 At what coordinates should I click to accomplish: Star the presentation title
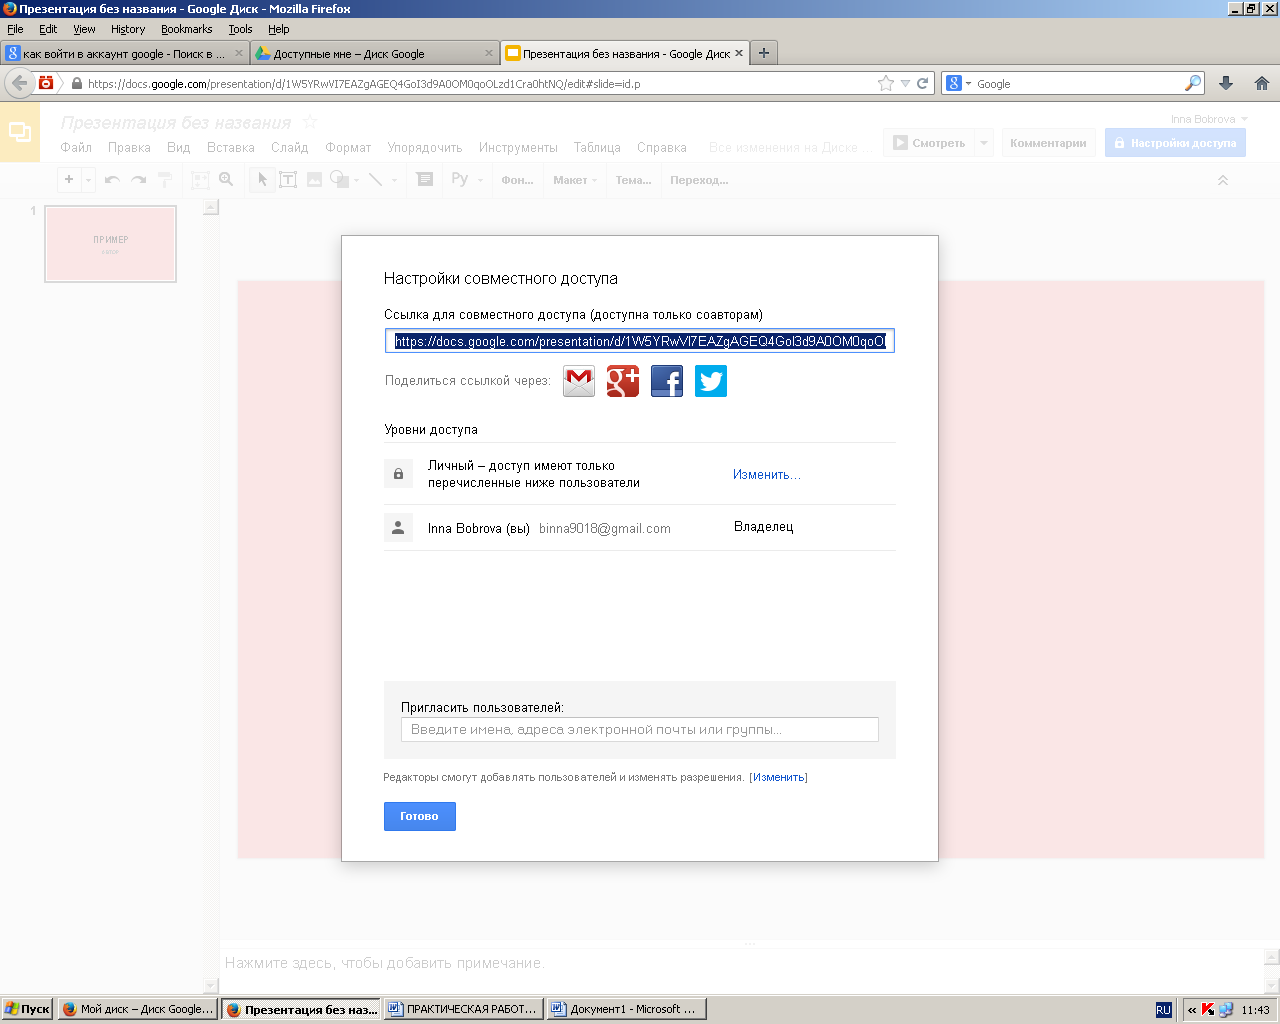310,121
